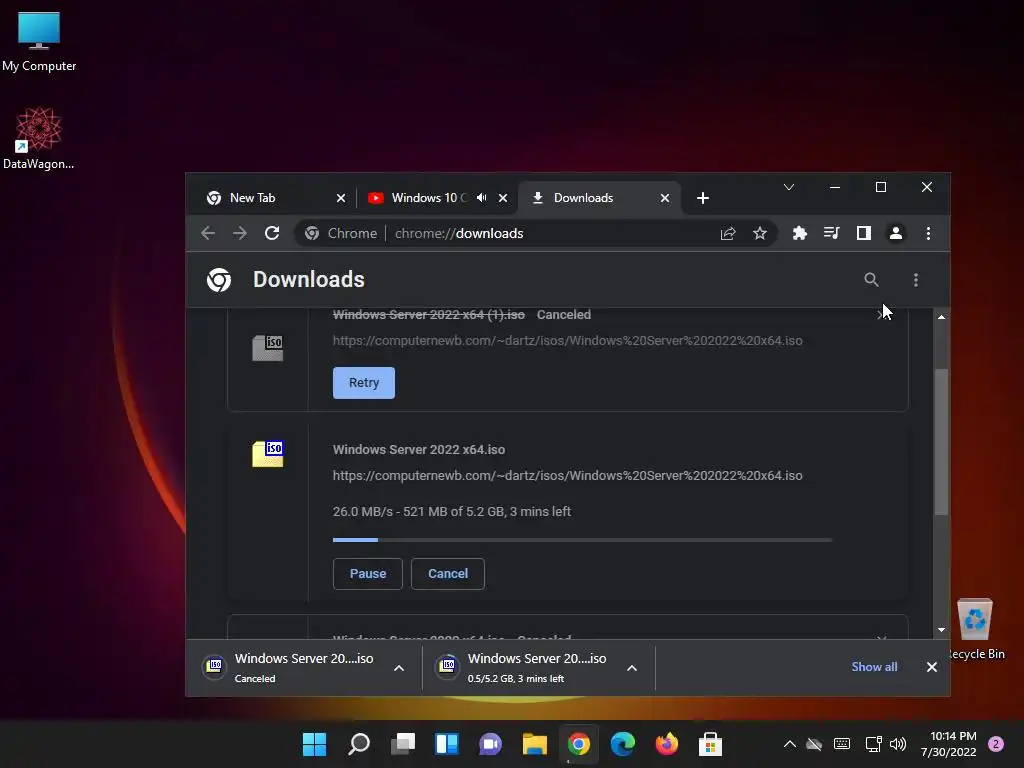Image resolution: width=1024 pixels, height=768 pixels.
Task: Click the download progress bar
Action: coord(582,540)
